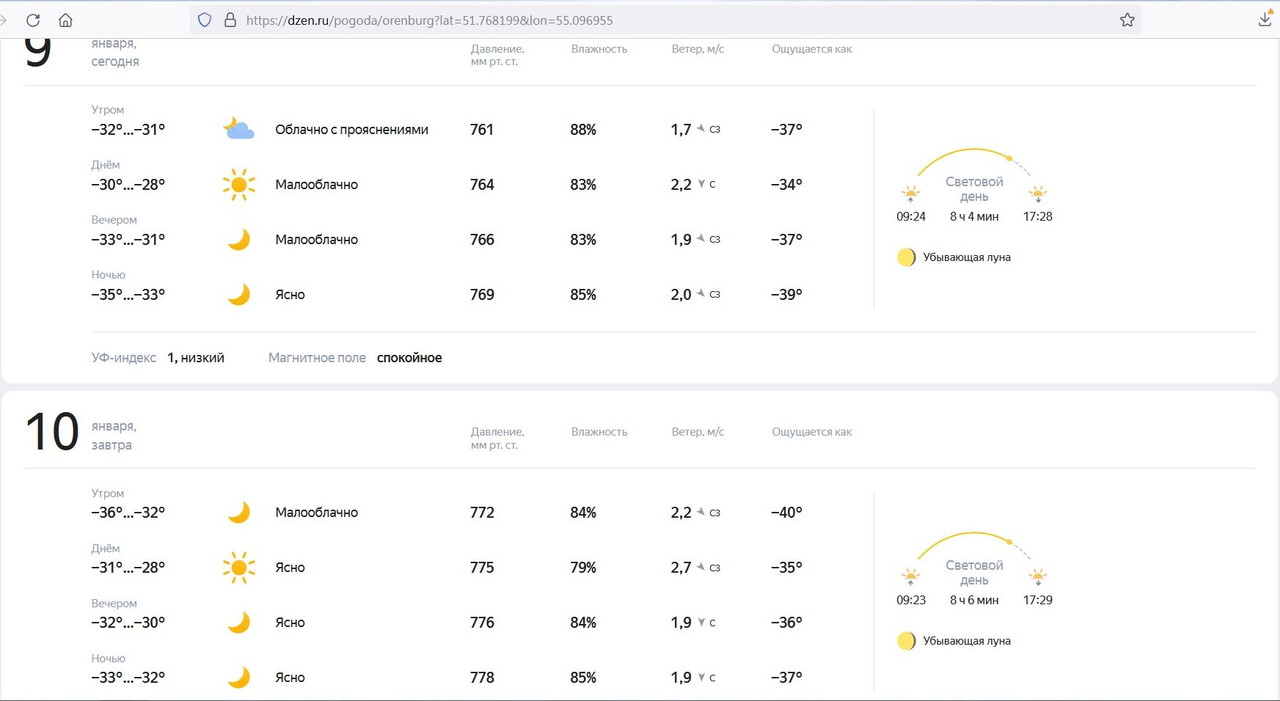
Task: Show site security padlock info
Action: tap(230, 20)
